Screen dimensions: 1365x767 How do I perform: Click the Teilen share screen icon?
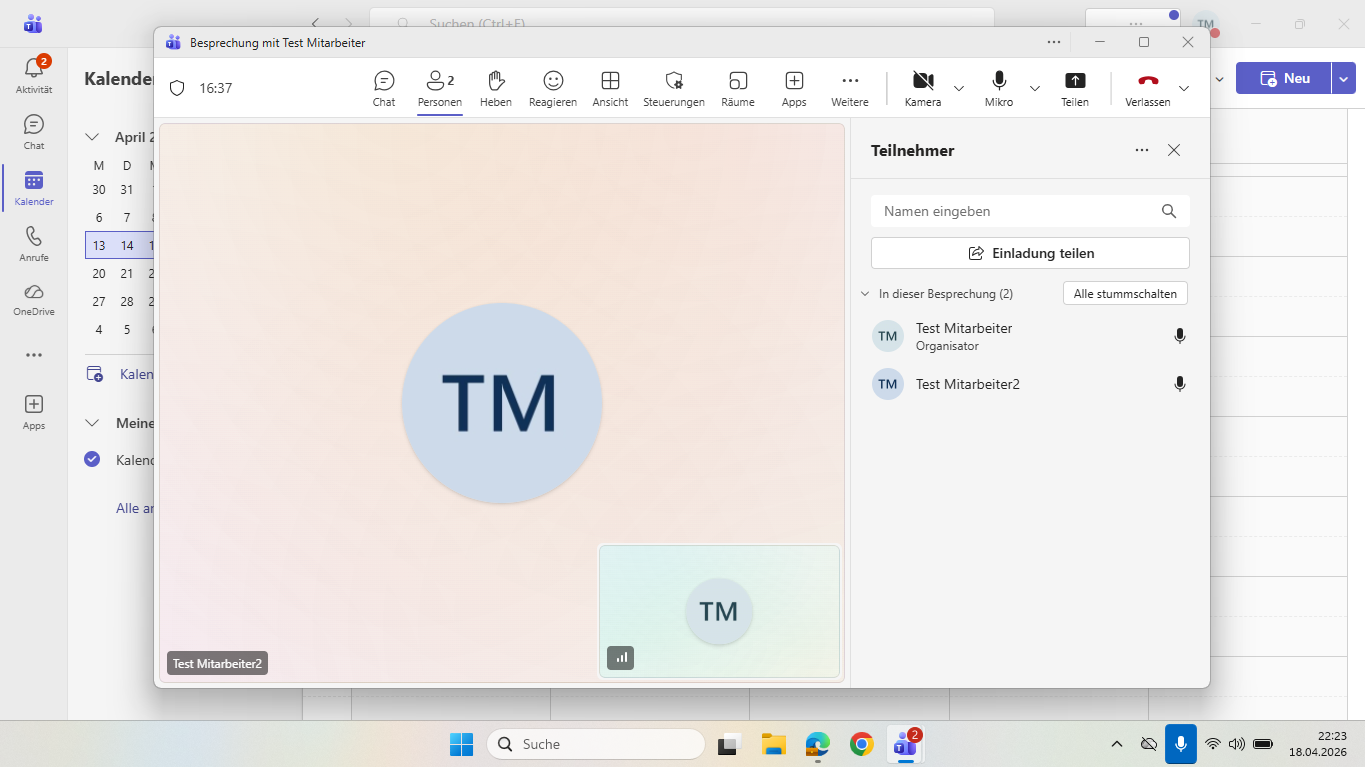[1074, 88]
